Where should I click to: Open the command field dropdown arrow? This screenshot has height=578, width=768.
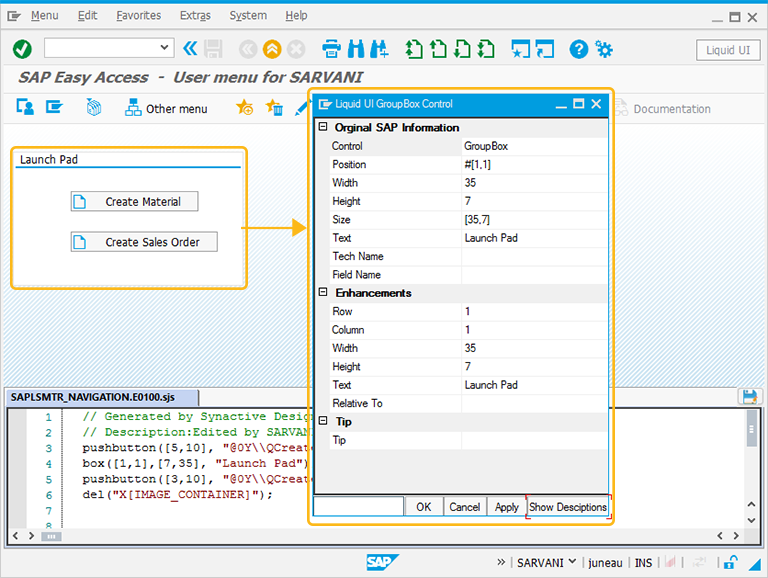[x=164, y=48]
